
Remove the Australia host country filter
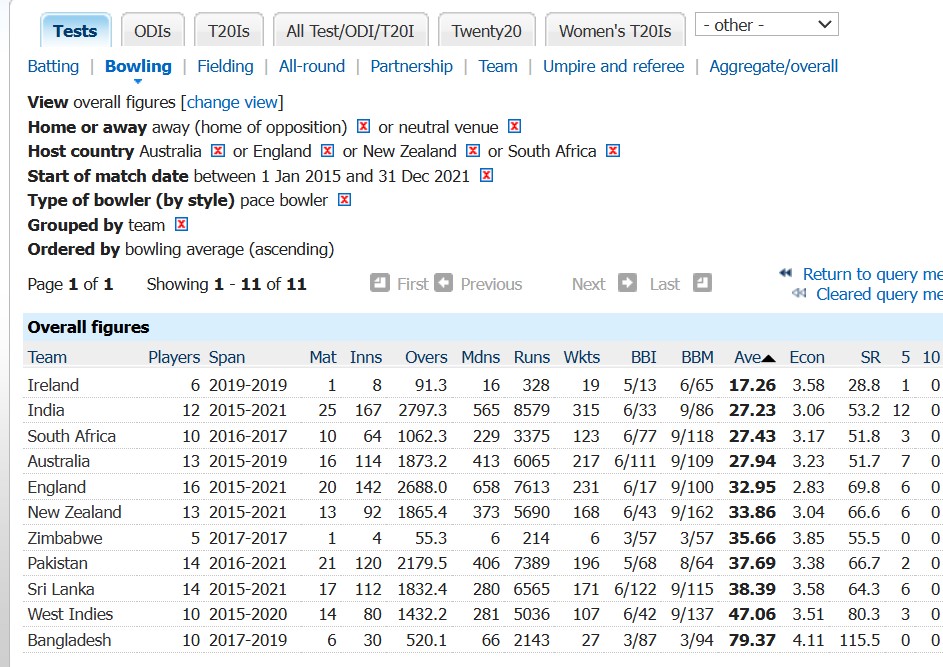(218, 151)
